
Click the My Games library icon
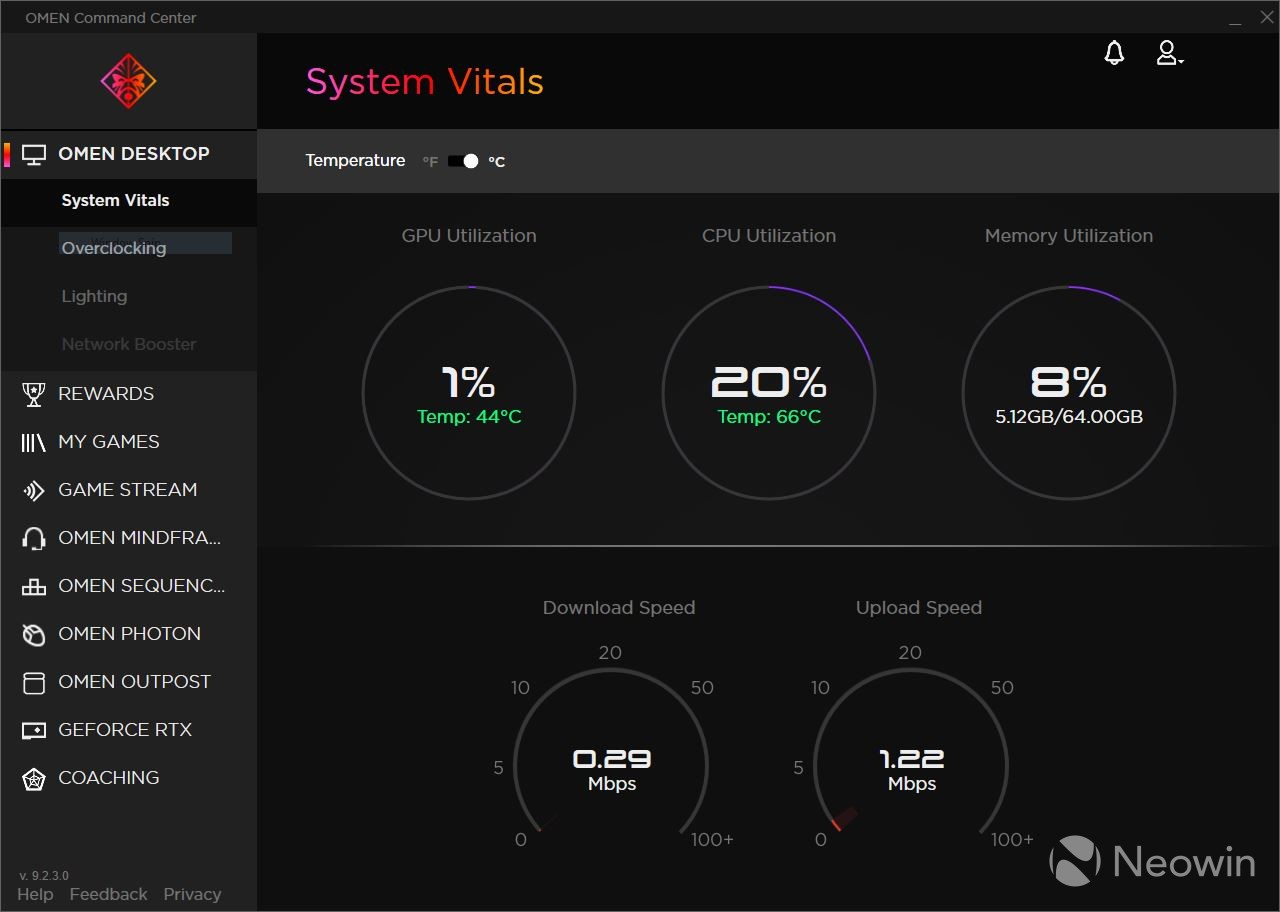click(x=34, y=442)
